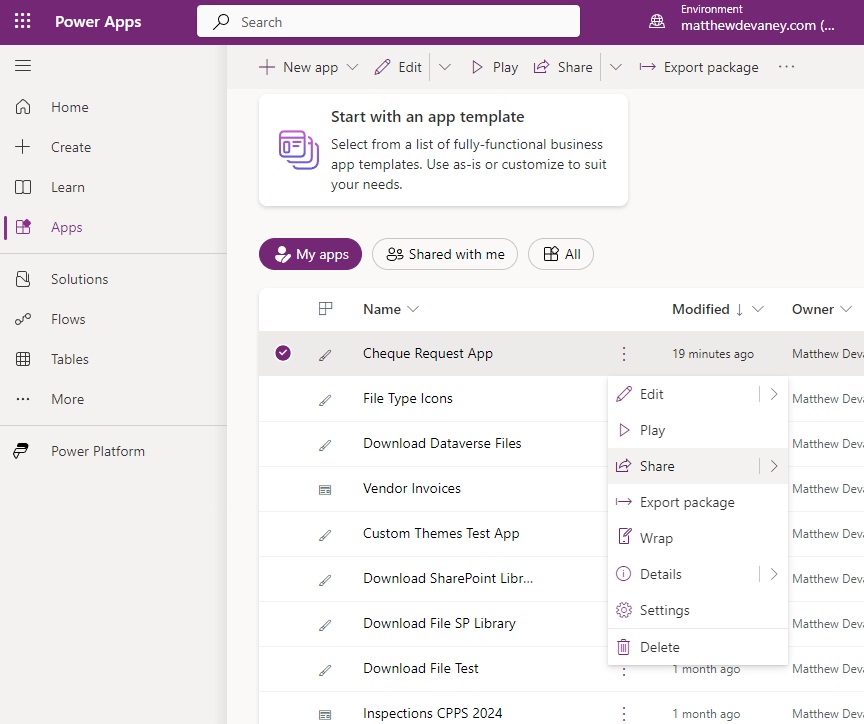The image size is (864, 724).
Task: Click the Play button in toolbar
Action: click(x=494, y=67)
